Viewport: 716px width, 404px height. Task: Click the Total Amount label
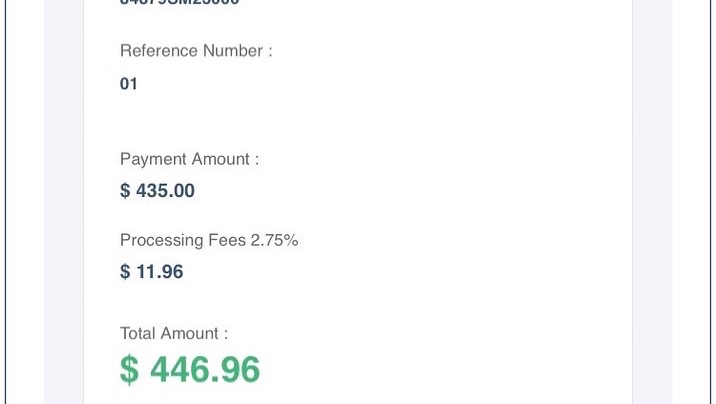click(174, 334)
